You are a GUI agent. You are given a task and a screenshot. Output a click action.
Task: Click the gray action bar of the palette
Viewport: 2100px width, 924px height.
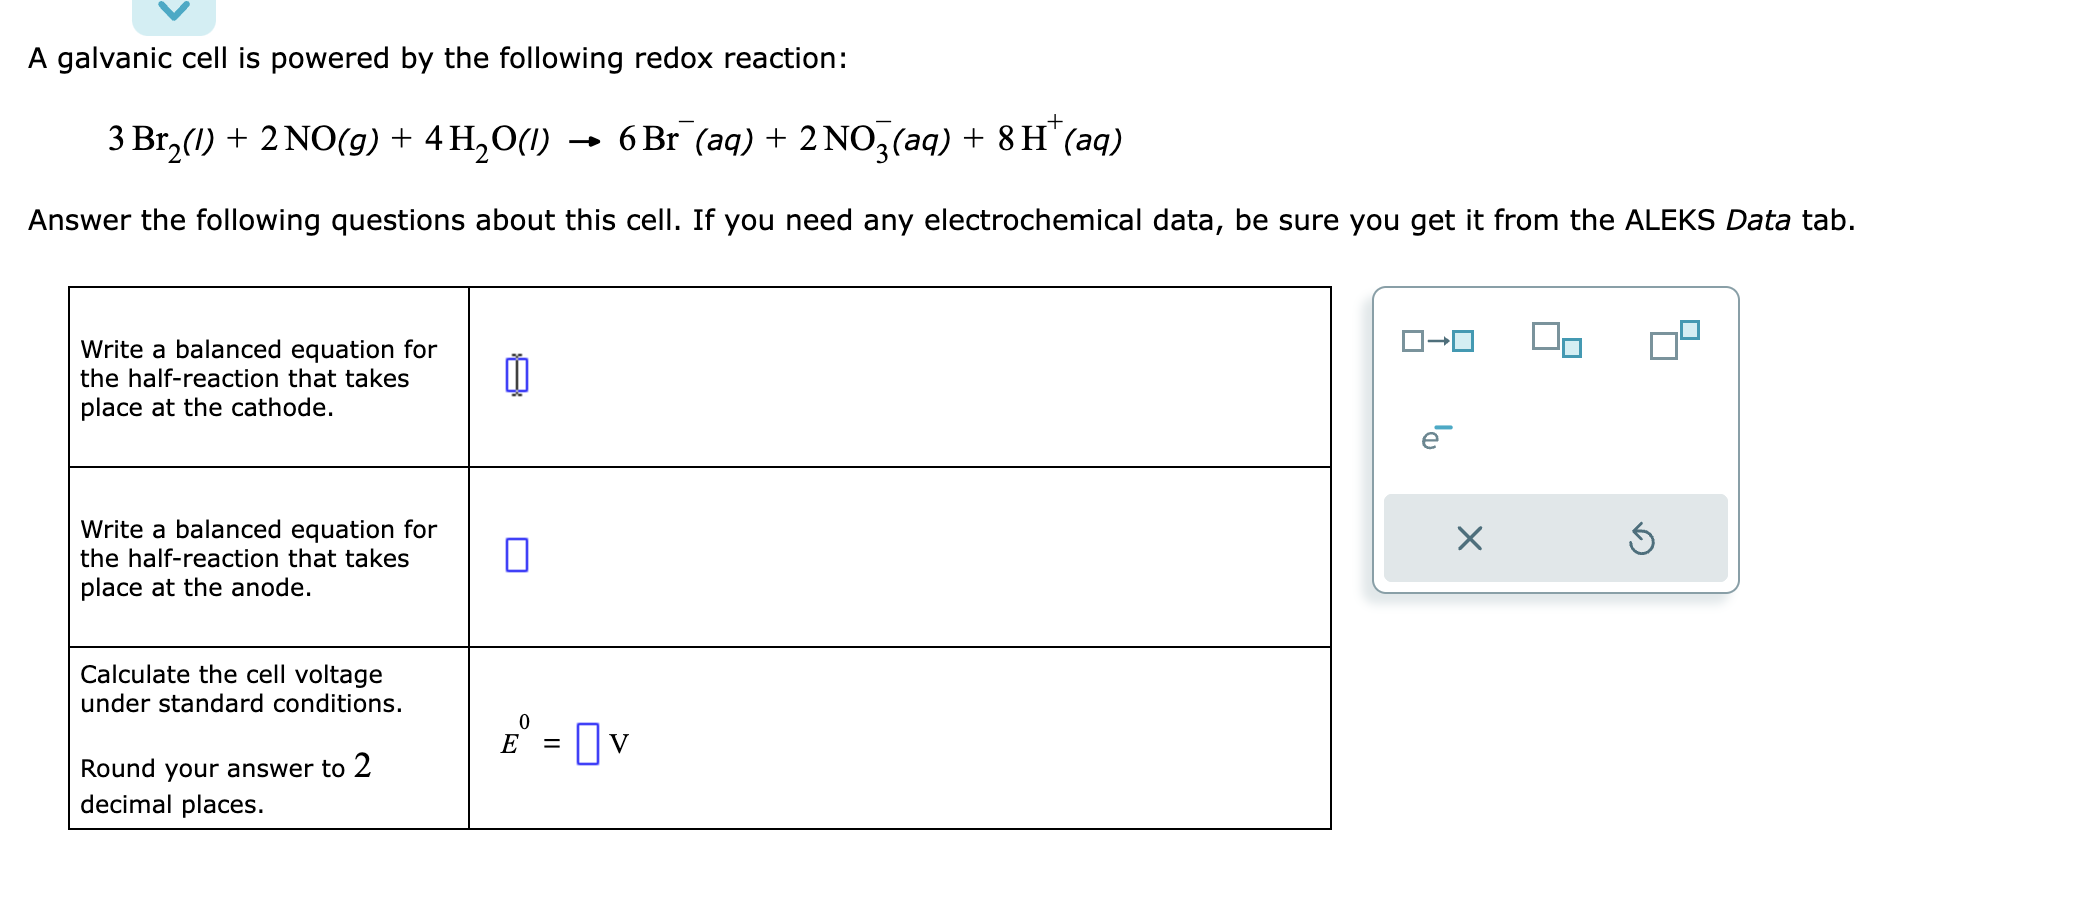point(1556,540)
